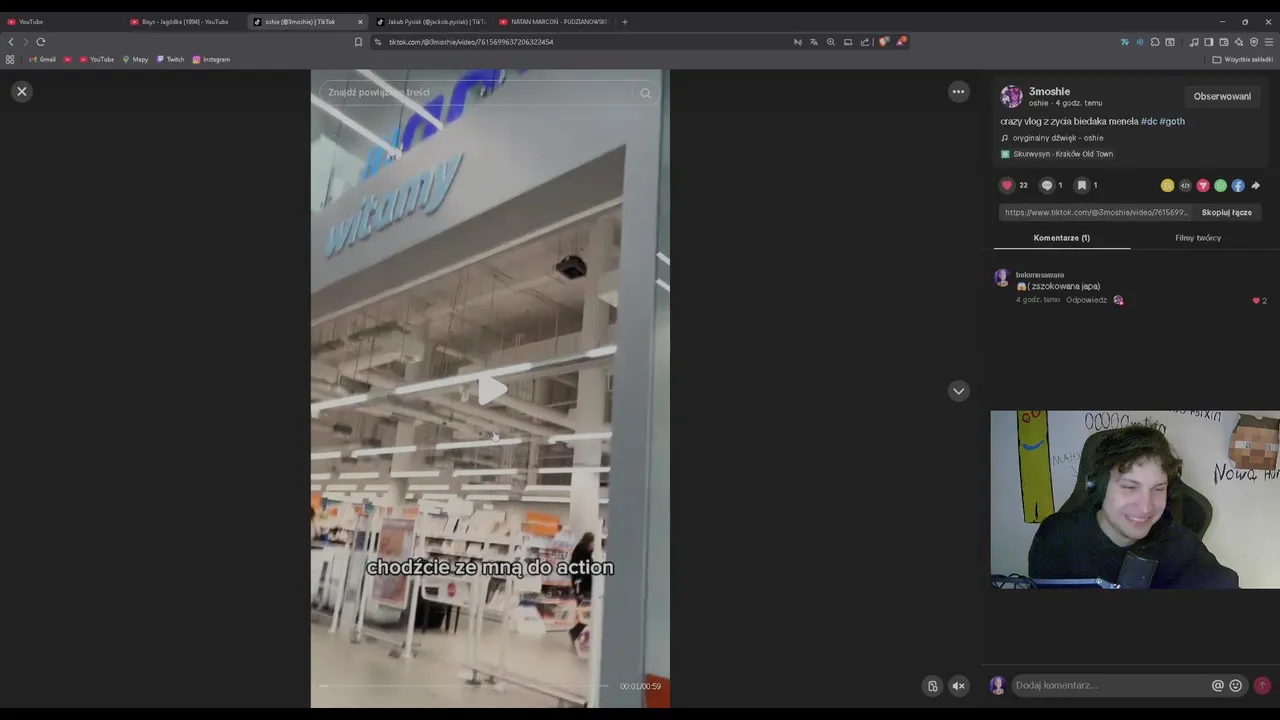1280x720 pixels.
Task: Open the media control music-note icon
Action: (x=1194, y=42)
